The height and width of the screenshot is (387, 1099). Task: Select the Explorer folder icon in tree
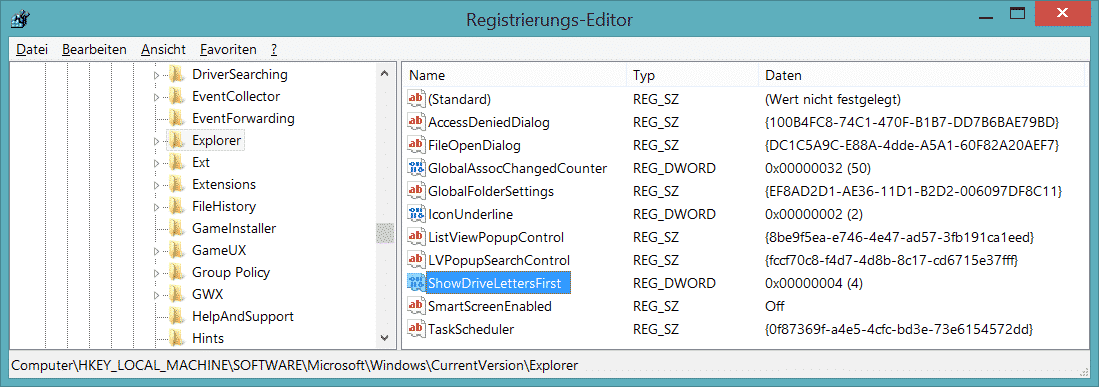pos(177,140)
